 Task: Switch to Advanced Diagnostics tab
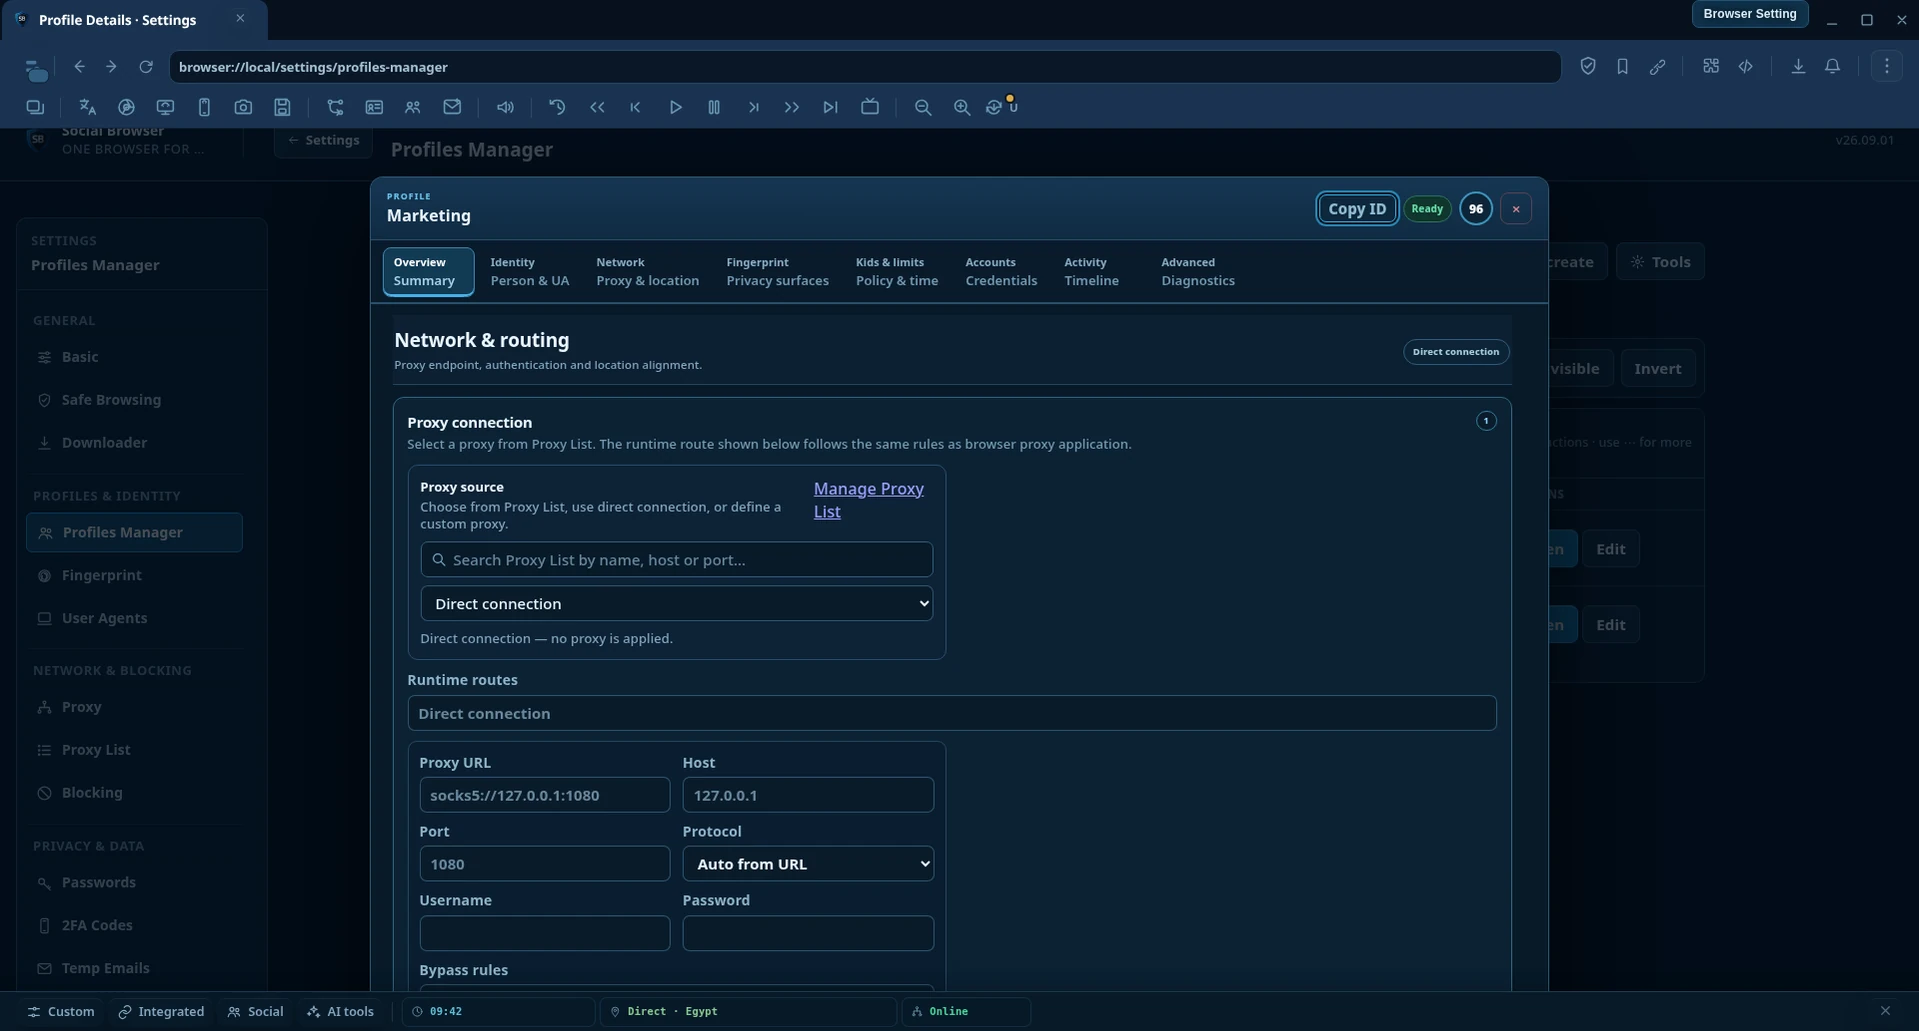tap(1197, 272)
